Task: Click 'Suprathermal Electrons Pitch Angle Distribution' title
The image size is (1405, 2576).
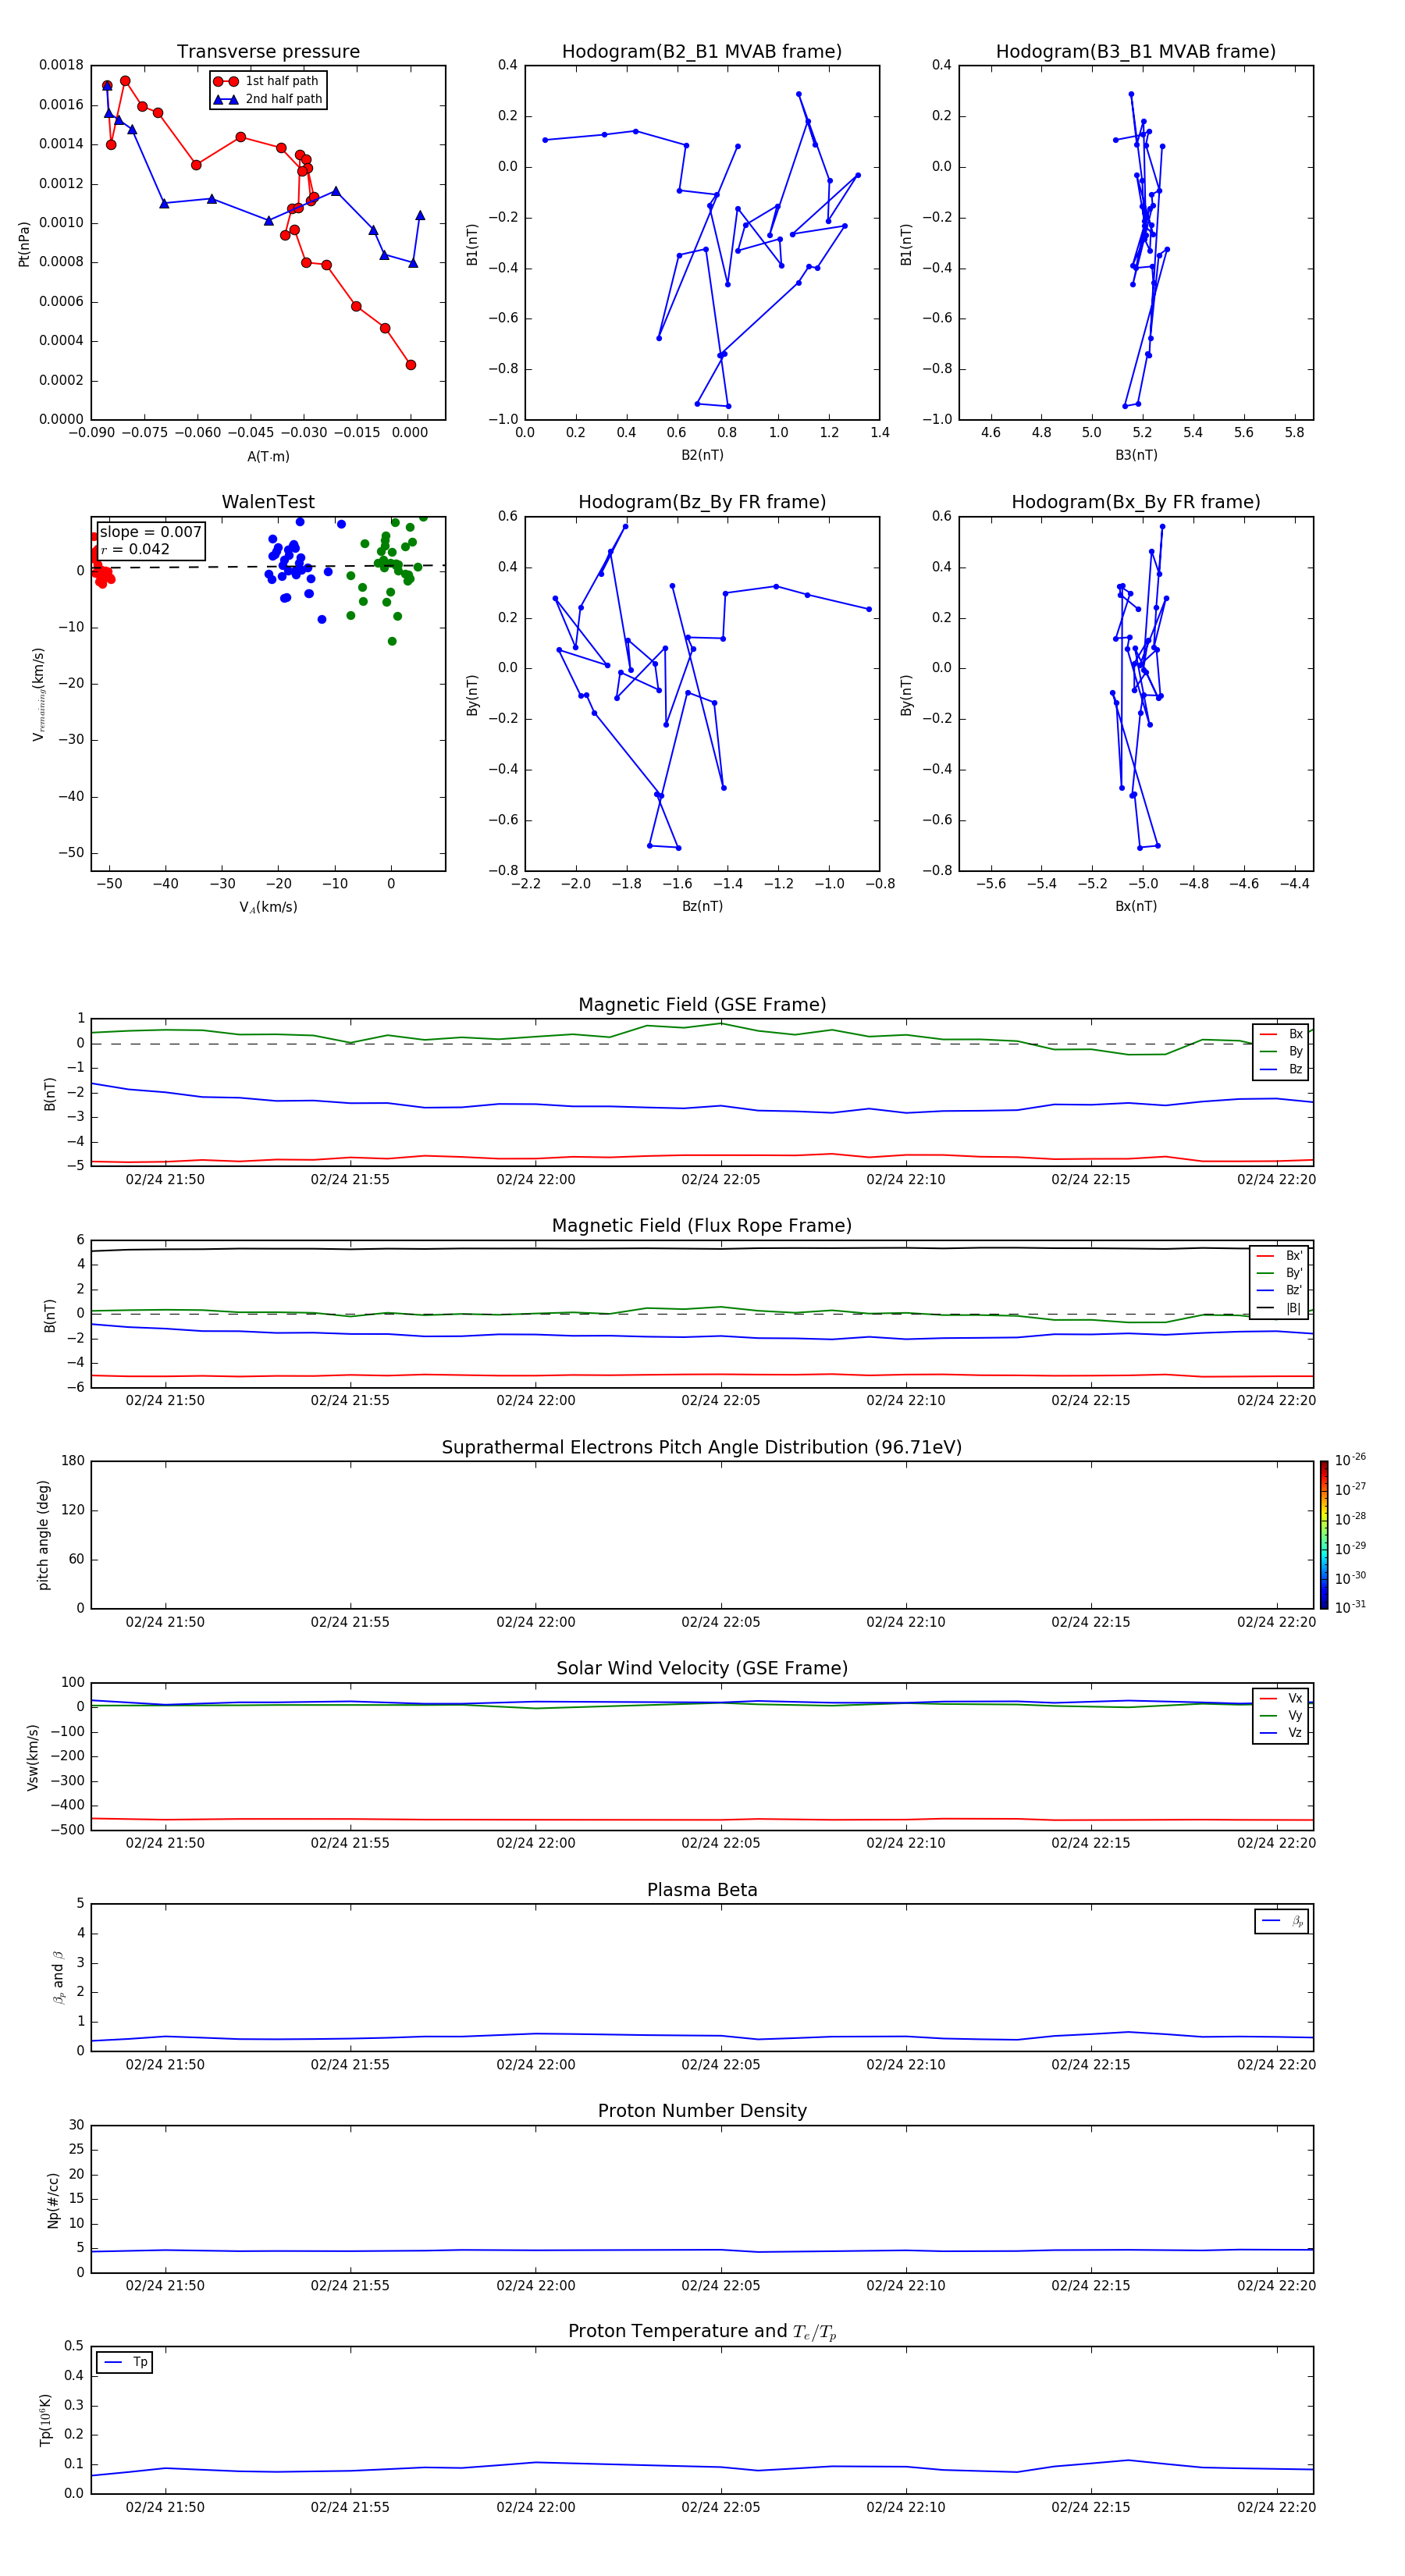Action: (x=702, y=1448)
